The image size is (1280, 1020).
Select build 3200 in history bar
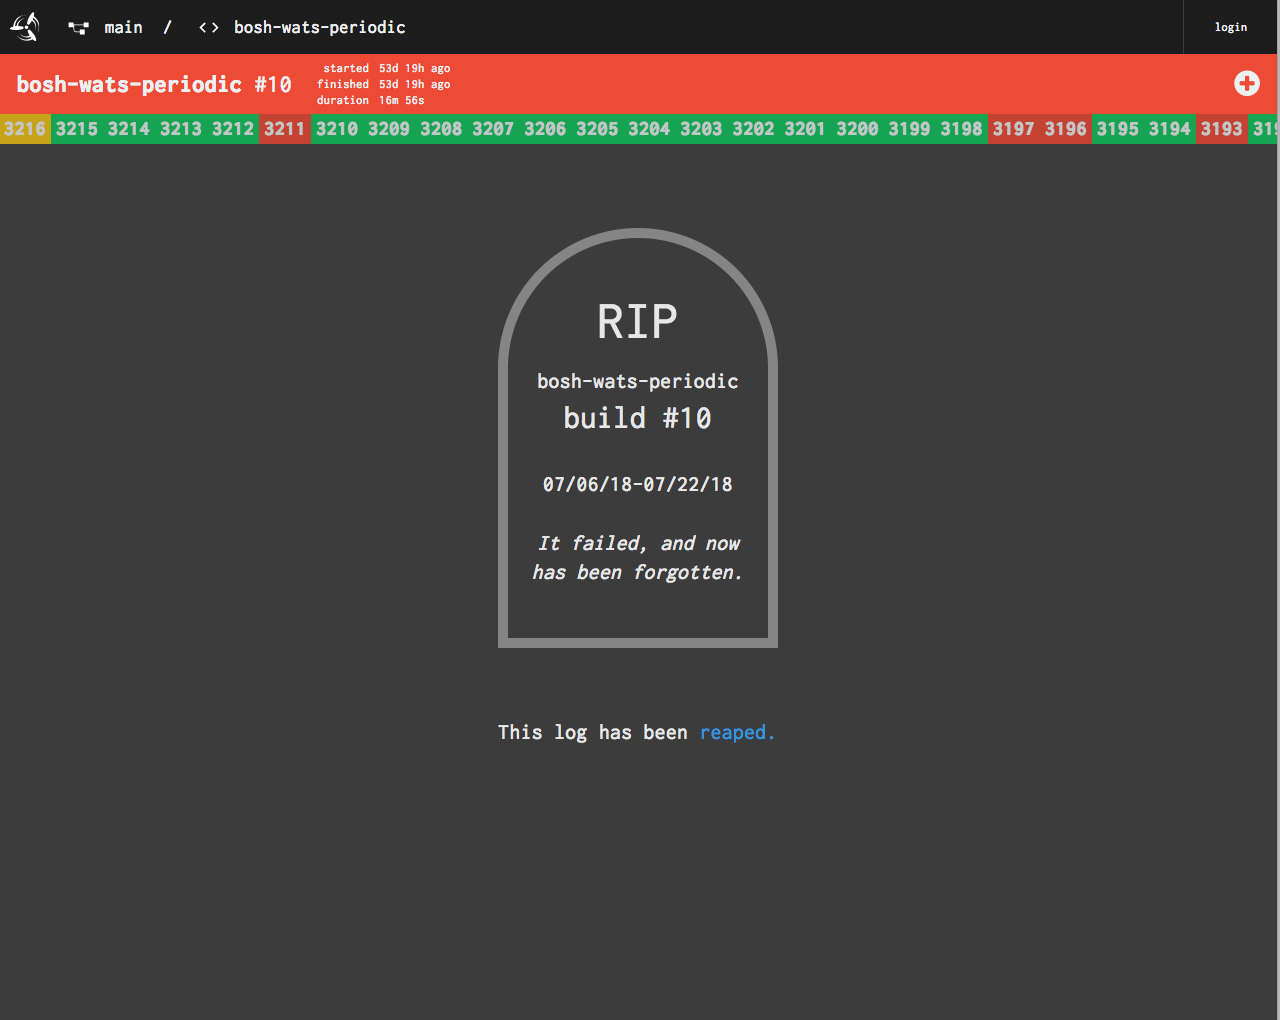(x=857, y=129)
